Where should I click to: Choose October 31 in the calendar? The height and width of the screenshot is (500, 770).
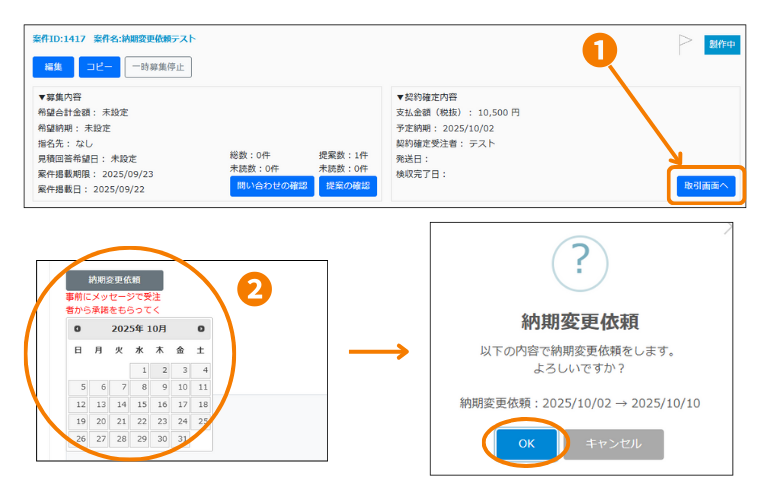pyautogui.click(x=181, y=438)
